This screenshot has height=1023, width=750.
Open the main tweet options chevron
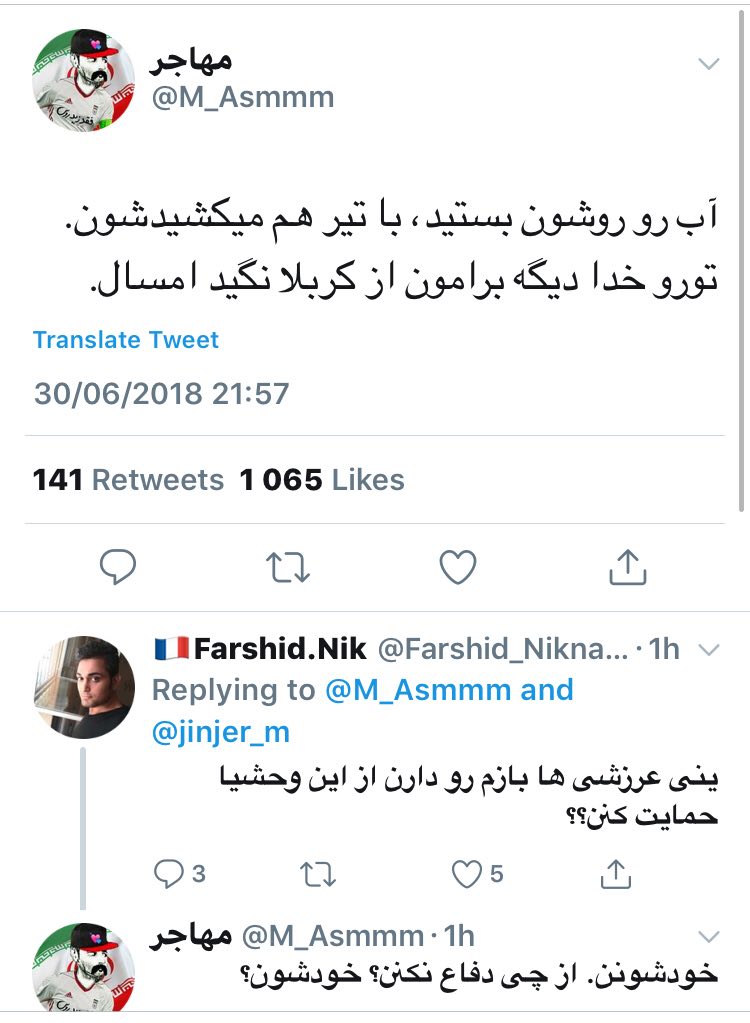click(708, 64)
